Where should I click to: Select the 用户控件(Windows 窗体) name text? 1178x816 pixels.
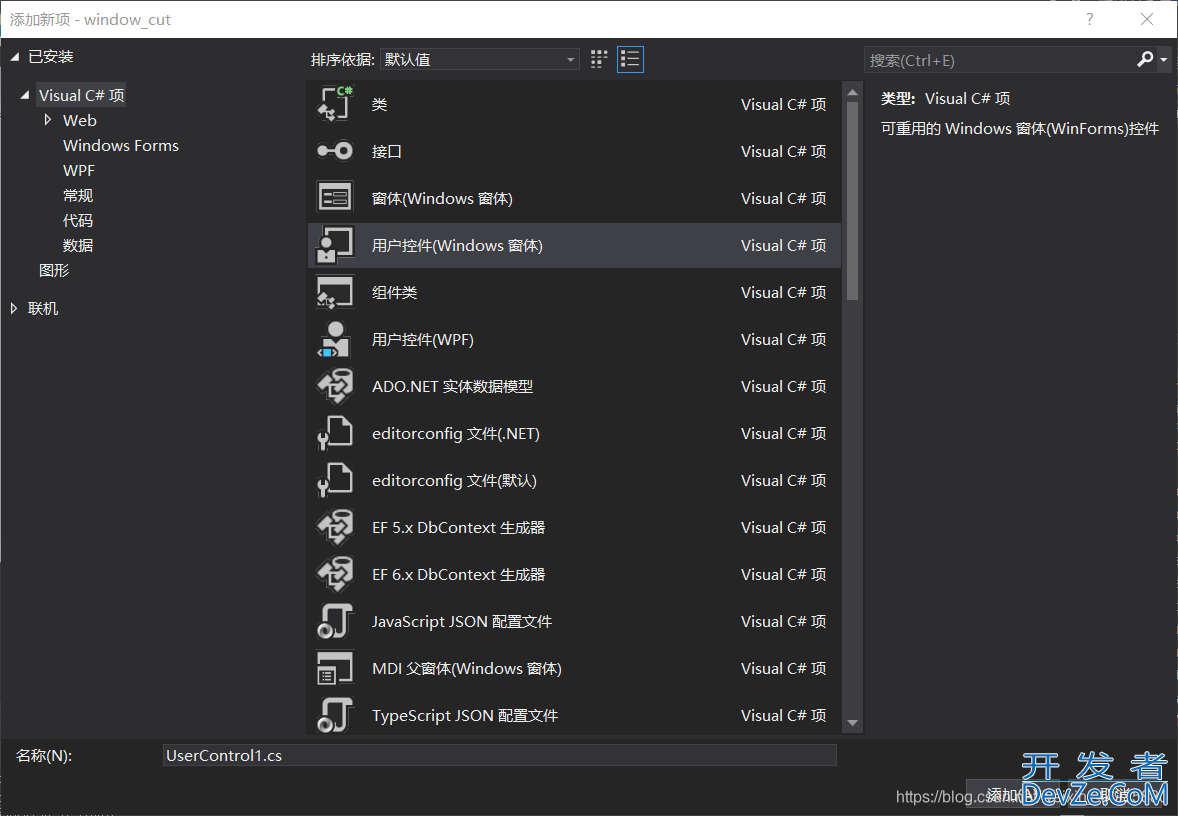(458, 245)
